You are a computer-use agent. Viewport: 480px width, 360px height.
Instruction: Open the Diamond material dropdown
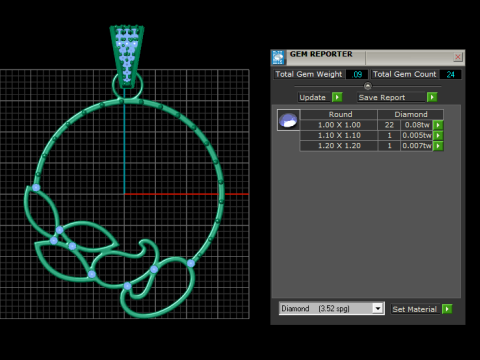pos(378,309)
